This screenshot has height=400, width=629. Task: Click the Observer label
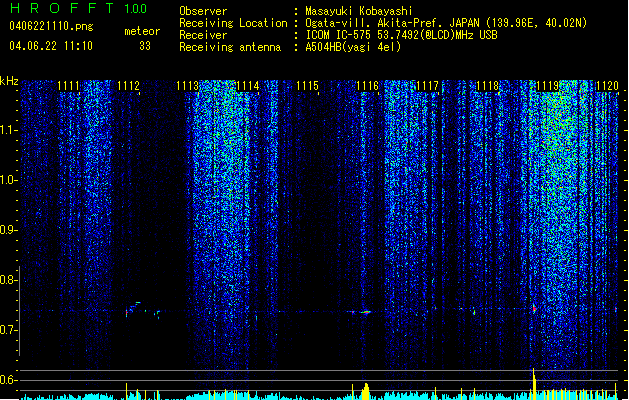(x=203, y=11)
